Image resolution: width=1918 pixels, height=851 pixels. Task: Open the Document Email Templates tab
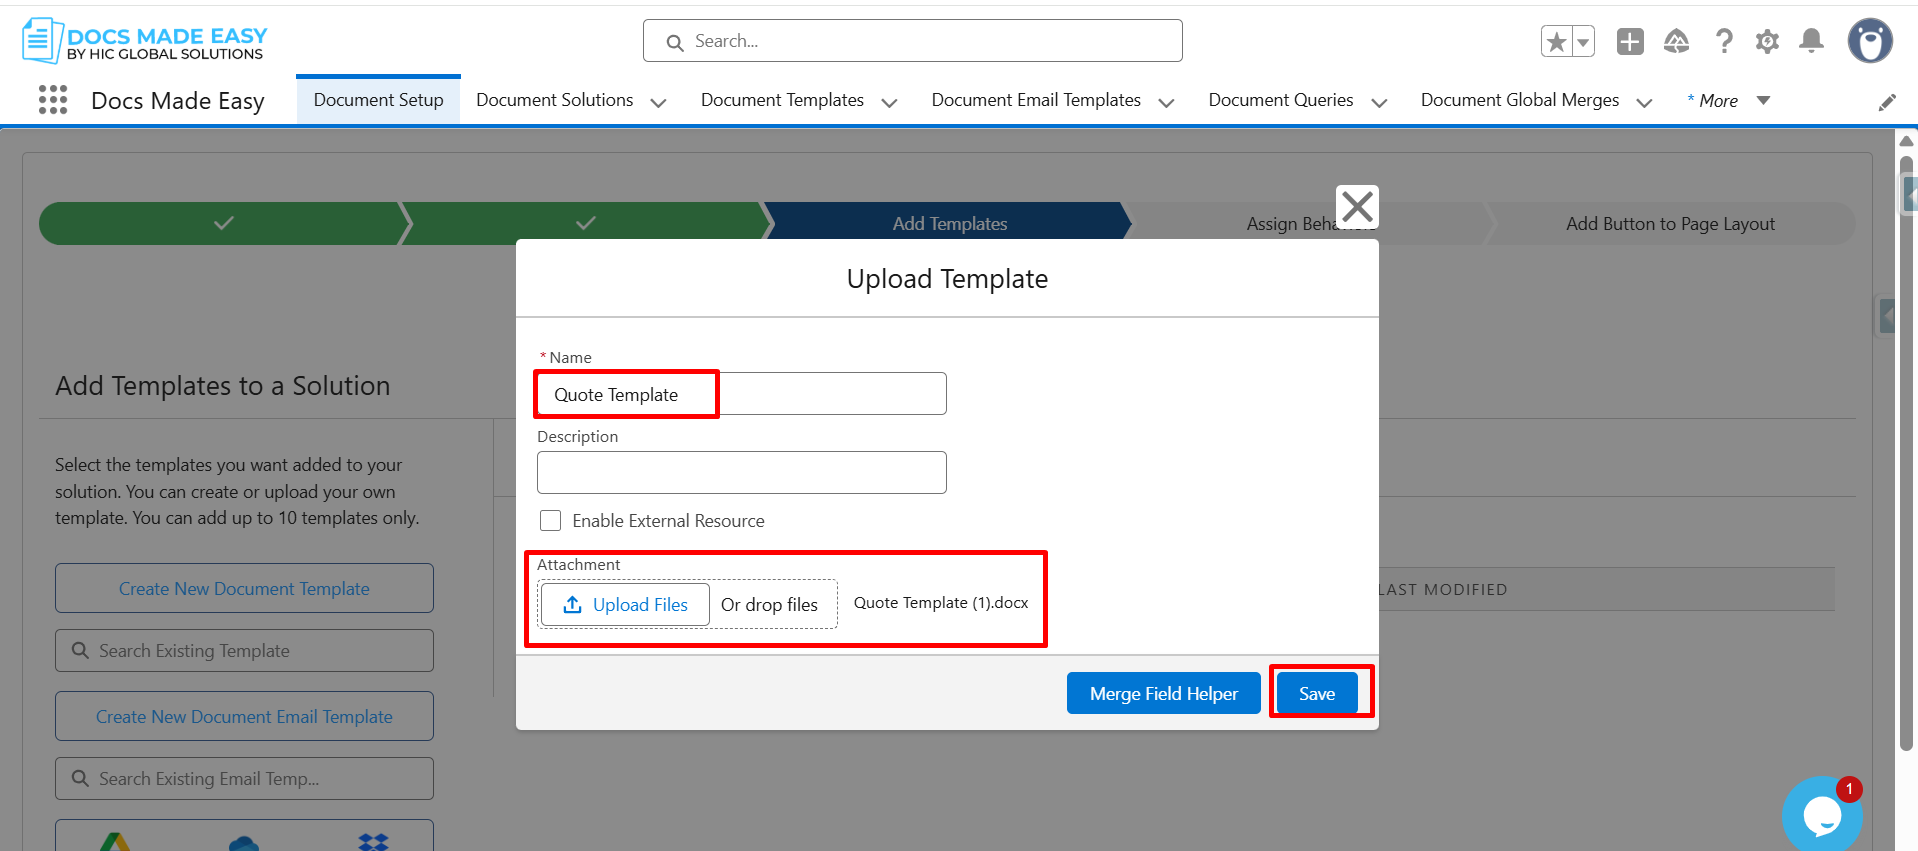(1036, 100)
